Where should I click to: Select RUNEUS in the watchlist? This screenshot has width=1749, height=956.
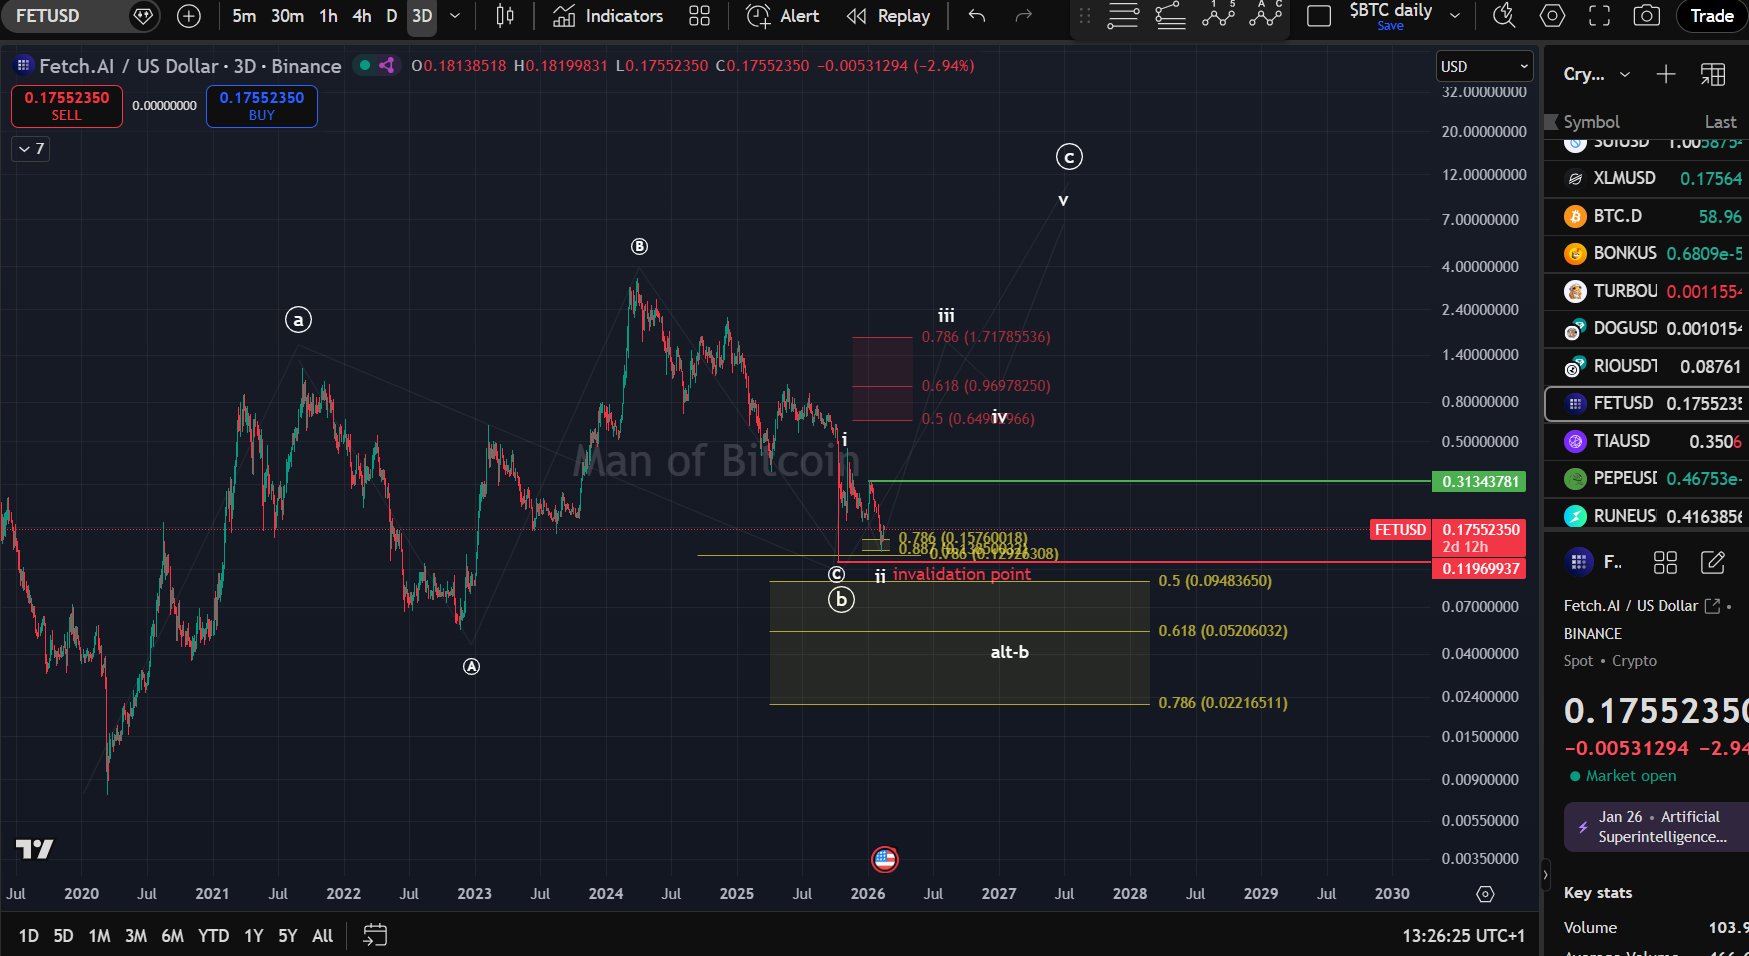(1647, 516)
